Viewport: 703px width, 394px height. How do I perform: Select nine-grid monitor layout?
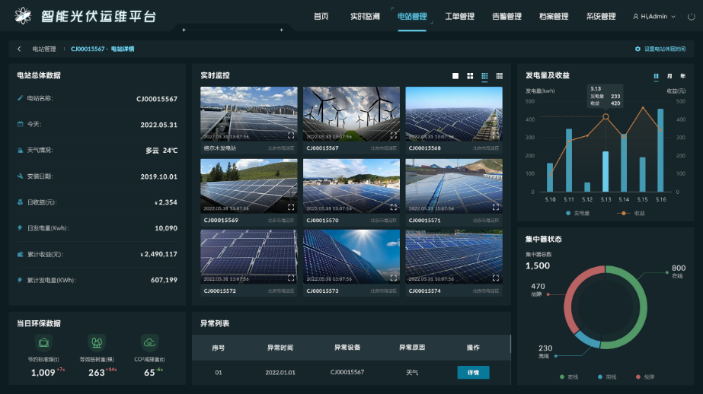tap(485, 76)
